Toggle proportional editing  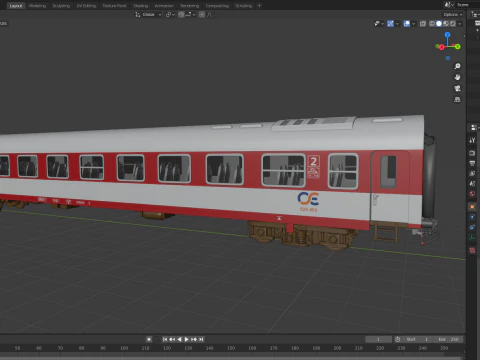coord(202,15)
